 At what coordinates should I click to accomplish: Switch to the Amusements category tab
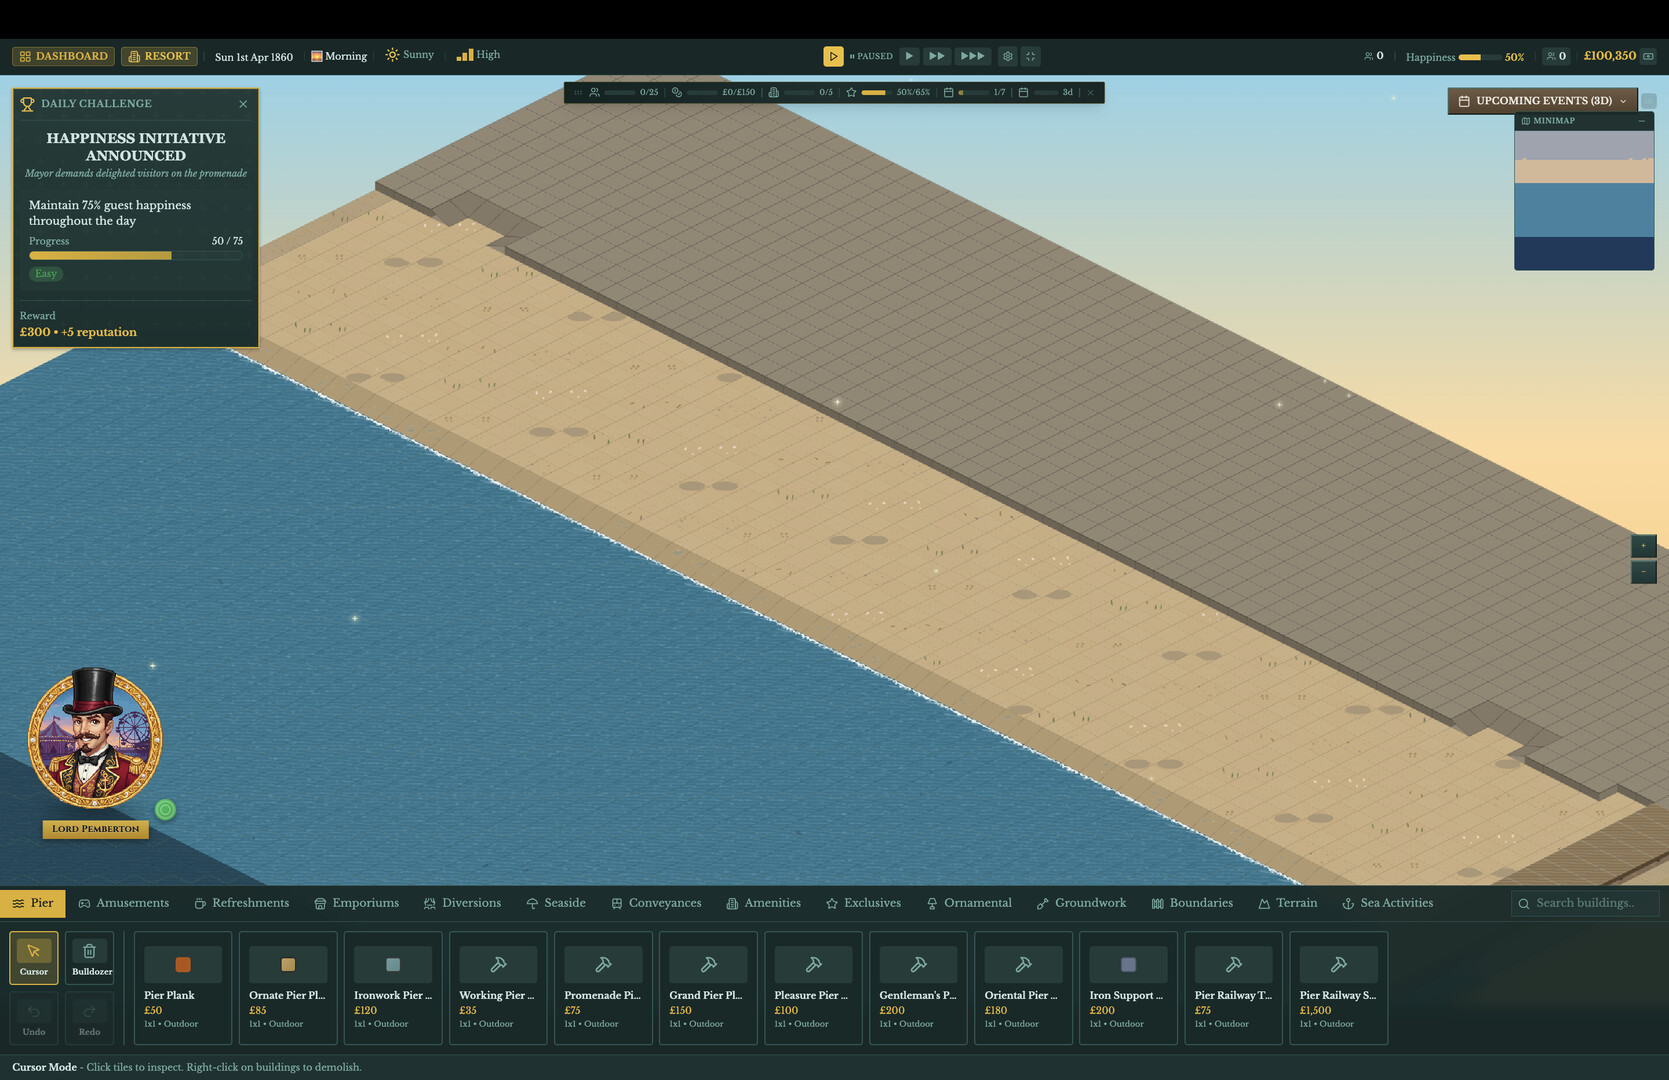[x=124, y=903]
